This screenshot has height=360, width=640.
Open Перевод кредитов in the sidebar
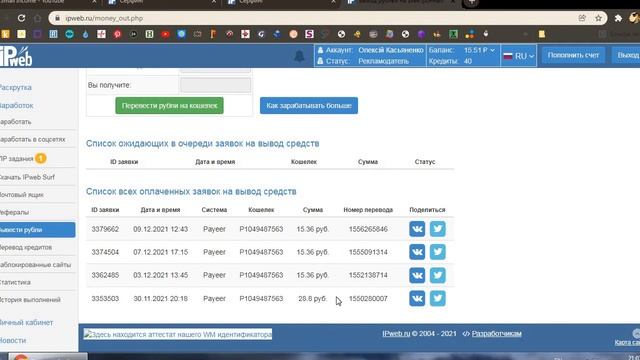click(26, 247)
